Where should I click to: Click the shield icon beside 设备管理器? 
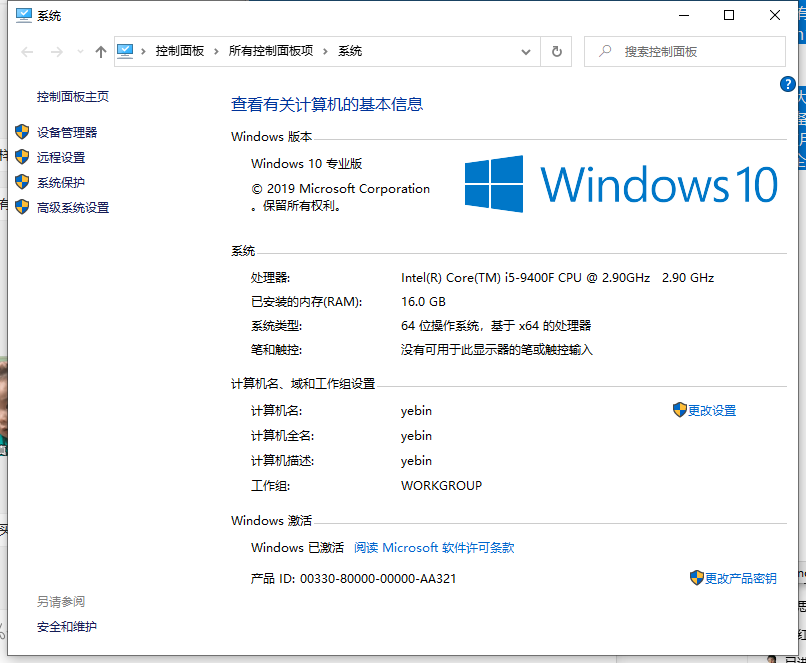pos(22,131)
